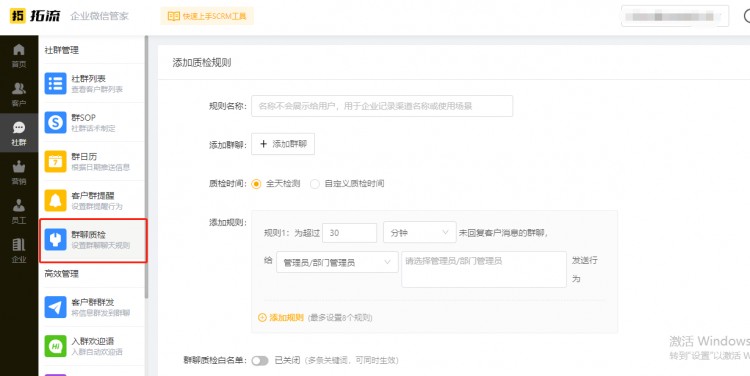Open 群SOP menu entry
Image resolution: width=750 pixels, height=376 pixels.
tap(91, 122)
